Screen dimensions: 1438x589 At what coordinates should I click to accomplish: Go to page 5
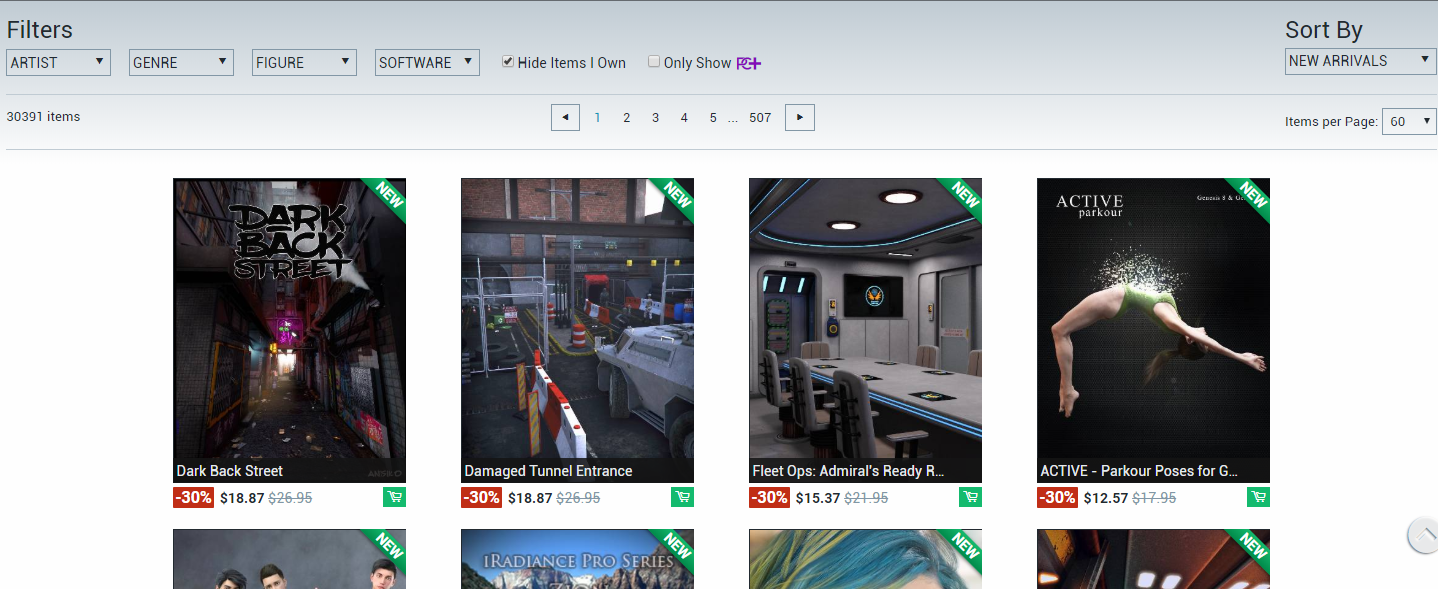[713, 117]
